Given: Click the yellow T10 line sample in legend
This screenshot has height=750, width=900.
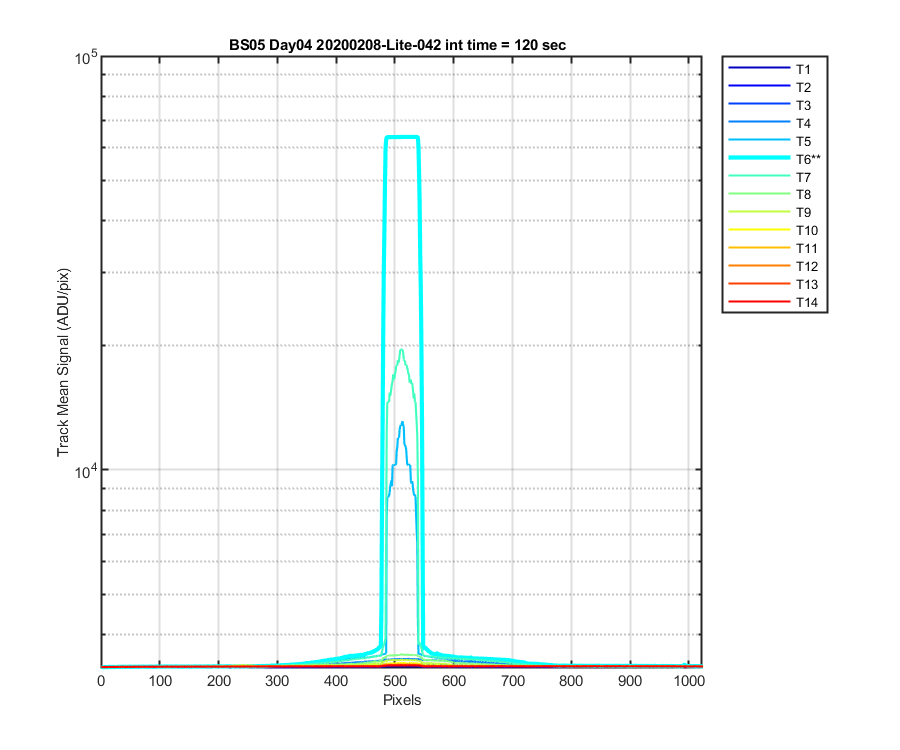Looking at the screenshot, I should [759, 230].
